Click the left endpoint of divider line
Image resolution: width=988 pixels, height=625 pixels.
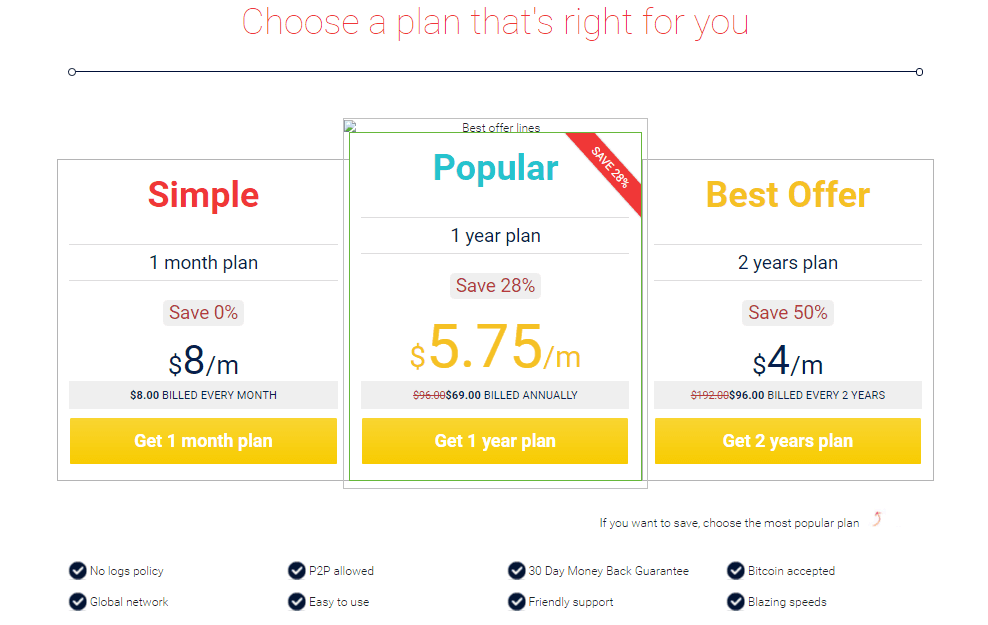pos(72,72)
